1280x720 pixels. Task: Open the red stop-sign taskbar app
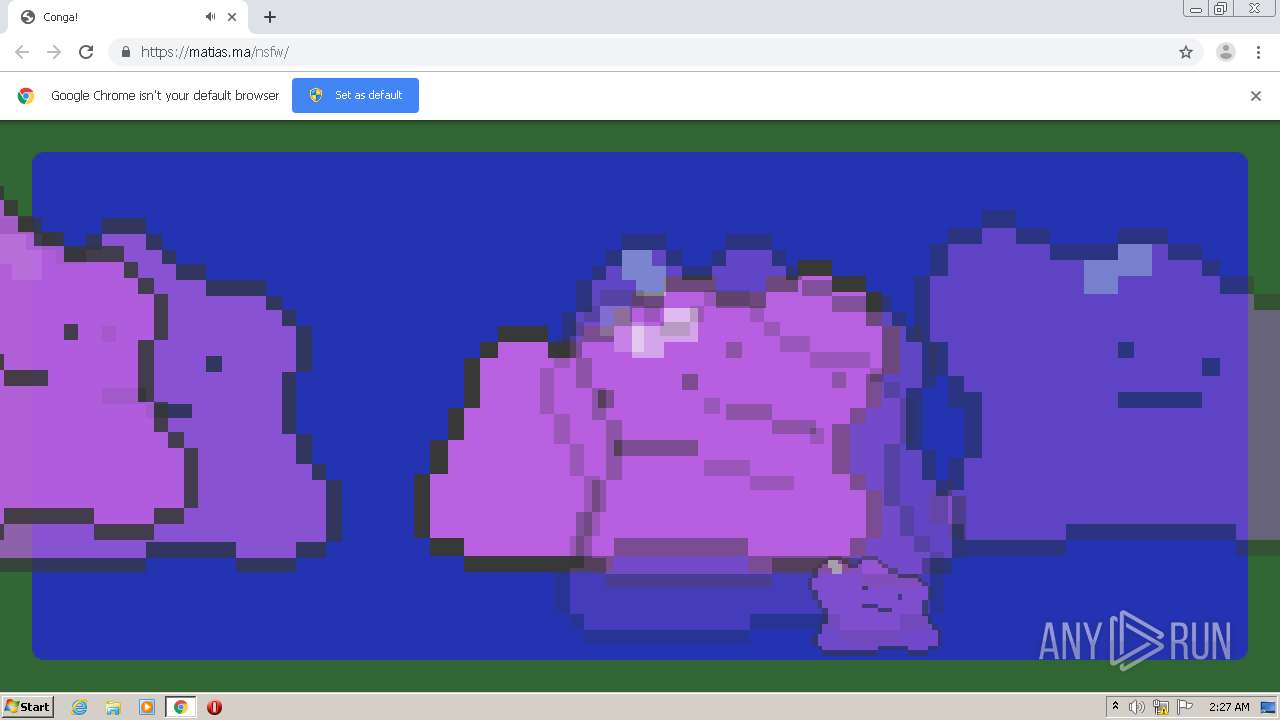click(214, 707)
